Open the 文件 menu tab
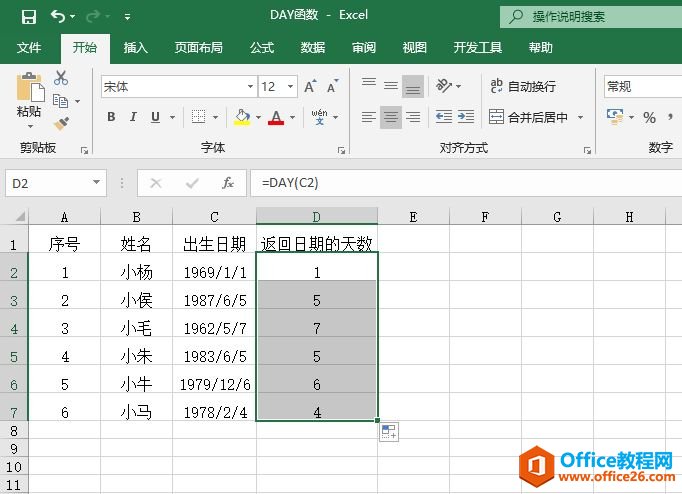 [x=30, y=47]
